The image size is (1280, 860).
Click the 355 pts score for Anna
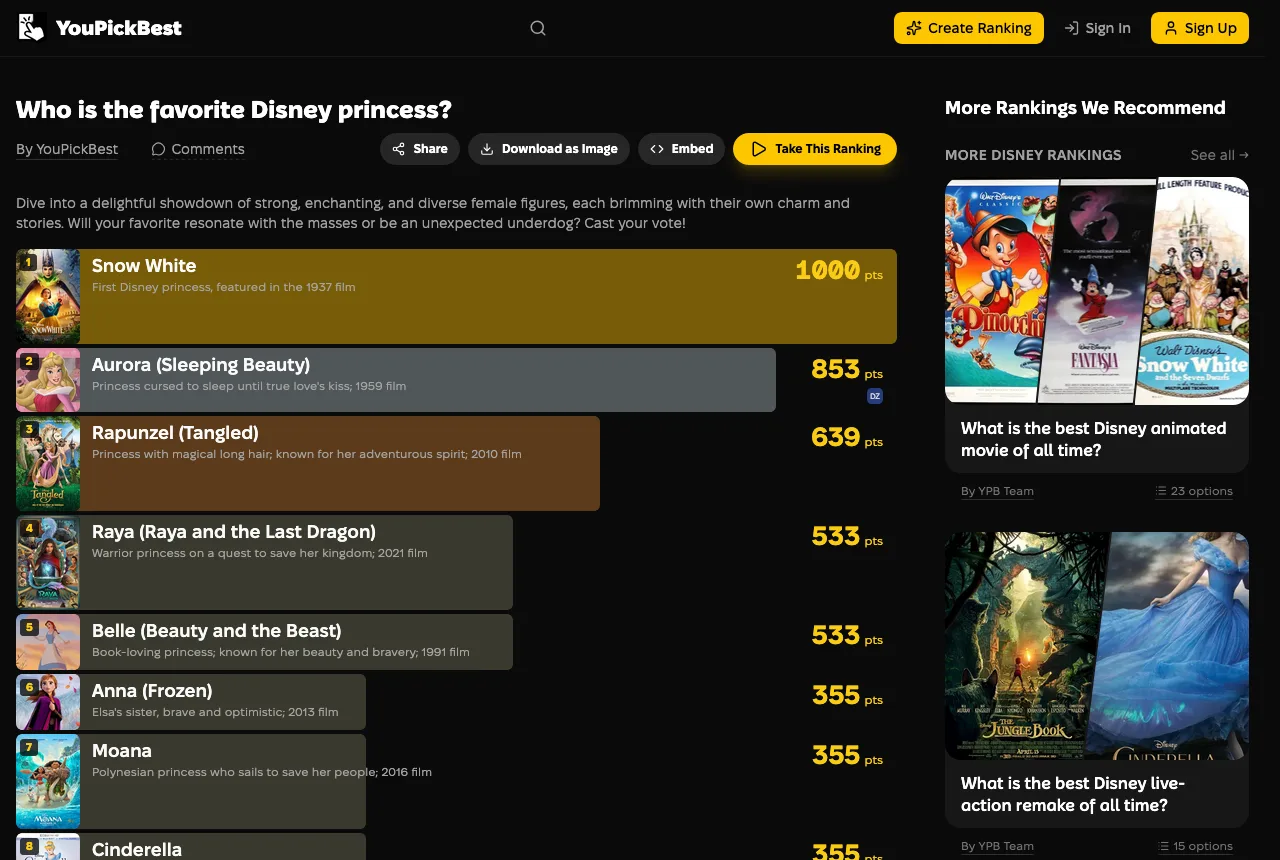click(x=847, y=695)
